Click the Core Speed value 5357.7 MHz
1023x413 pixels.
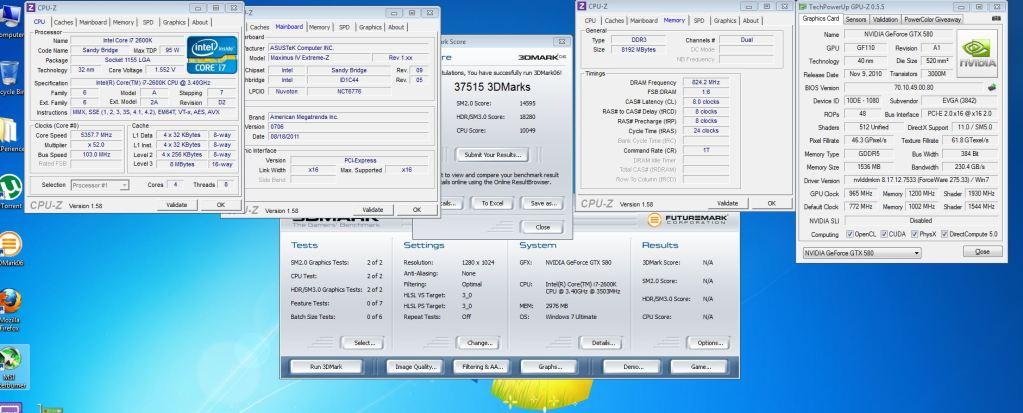click(97, 134)
